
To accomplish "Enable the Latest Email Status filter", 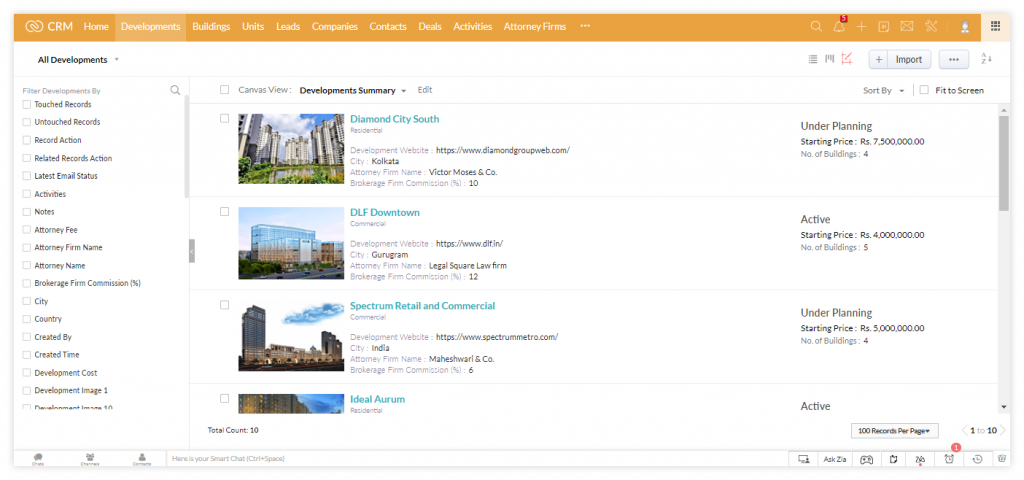I will pyautogui.click(x=27, y=176).
